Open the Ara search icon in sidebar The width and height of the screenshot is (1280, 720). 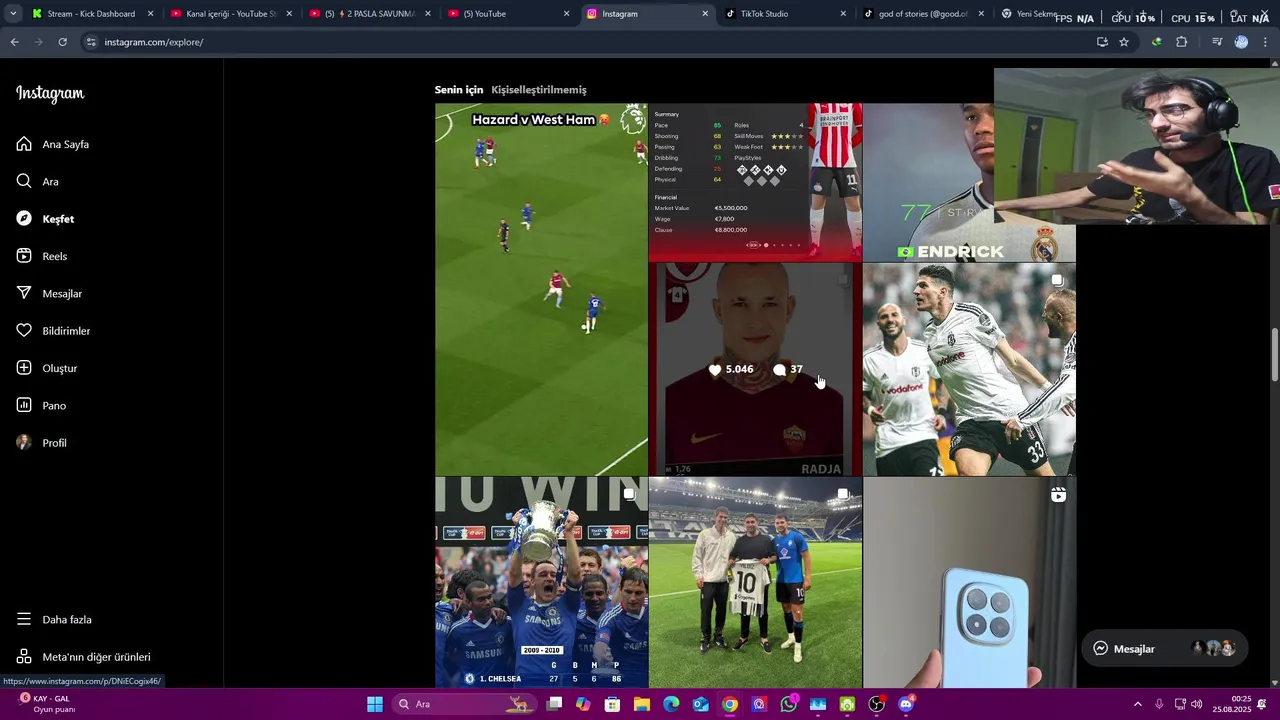(24, 181)
